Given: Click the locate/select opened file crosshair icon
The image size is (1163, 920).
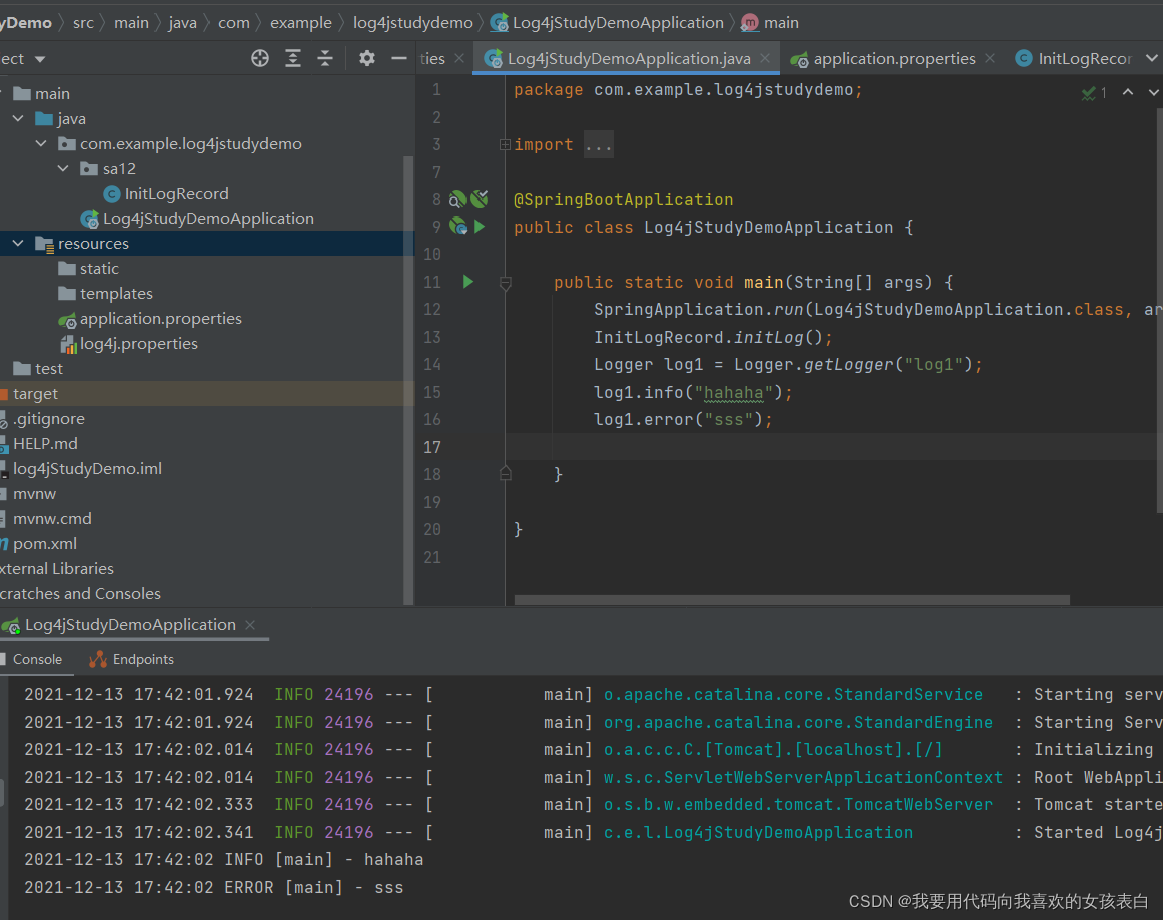Looking at the screenshot, I should point(260,59).
